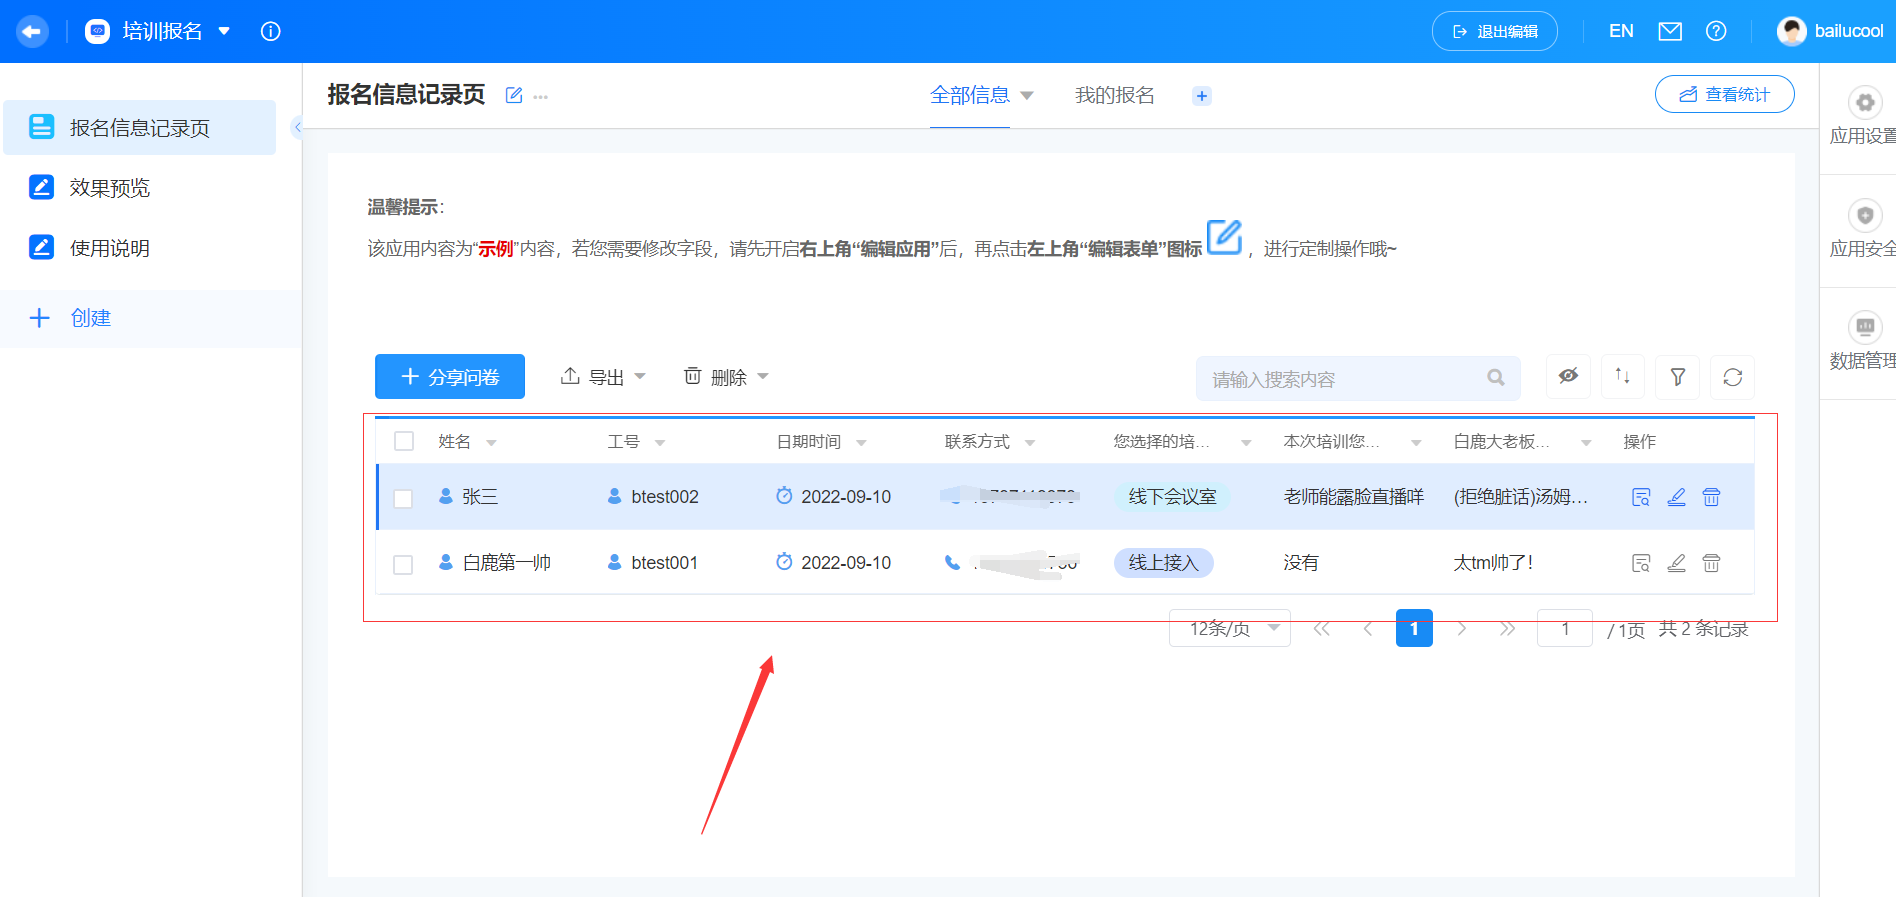1896x897 pixels.
Task: Open the filter funnel icon
Action: pos(1678,377)
